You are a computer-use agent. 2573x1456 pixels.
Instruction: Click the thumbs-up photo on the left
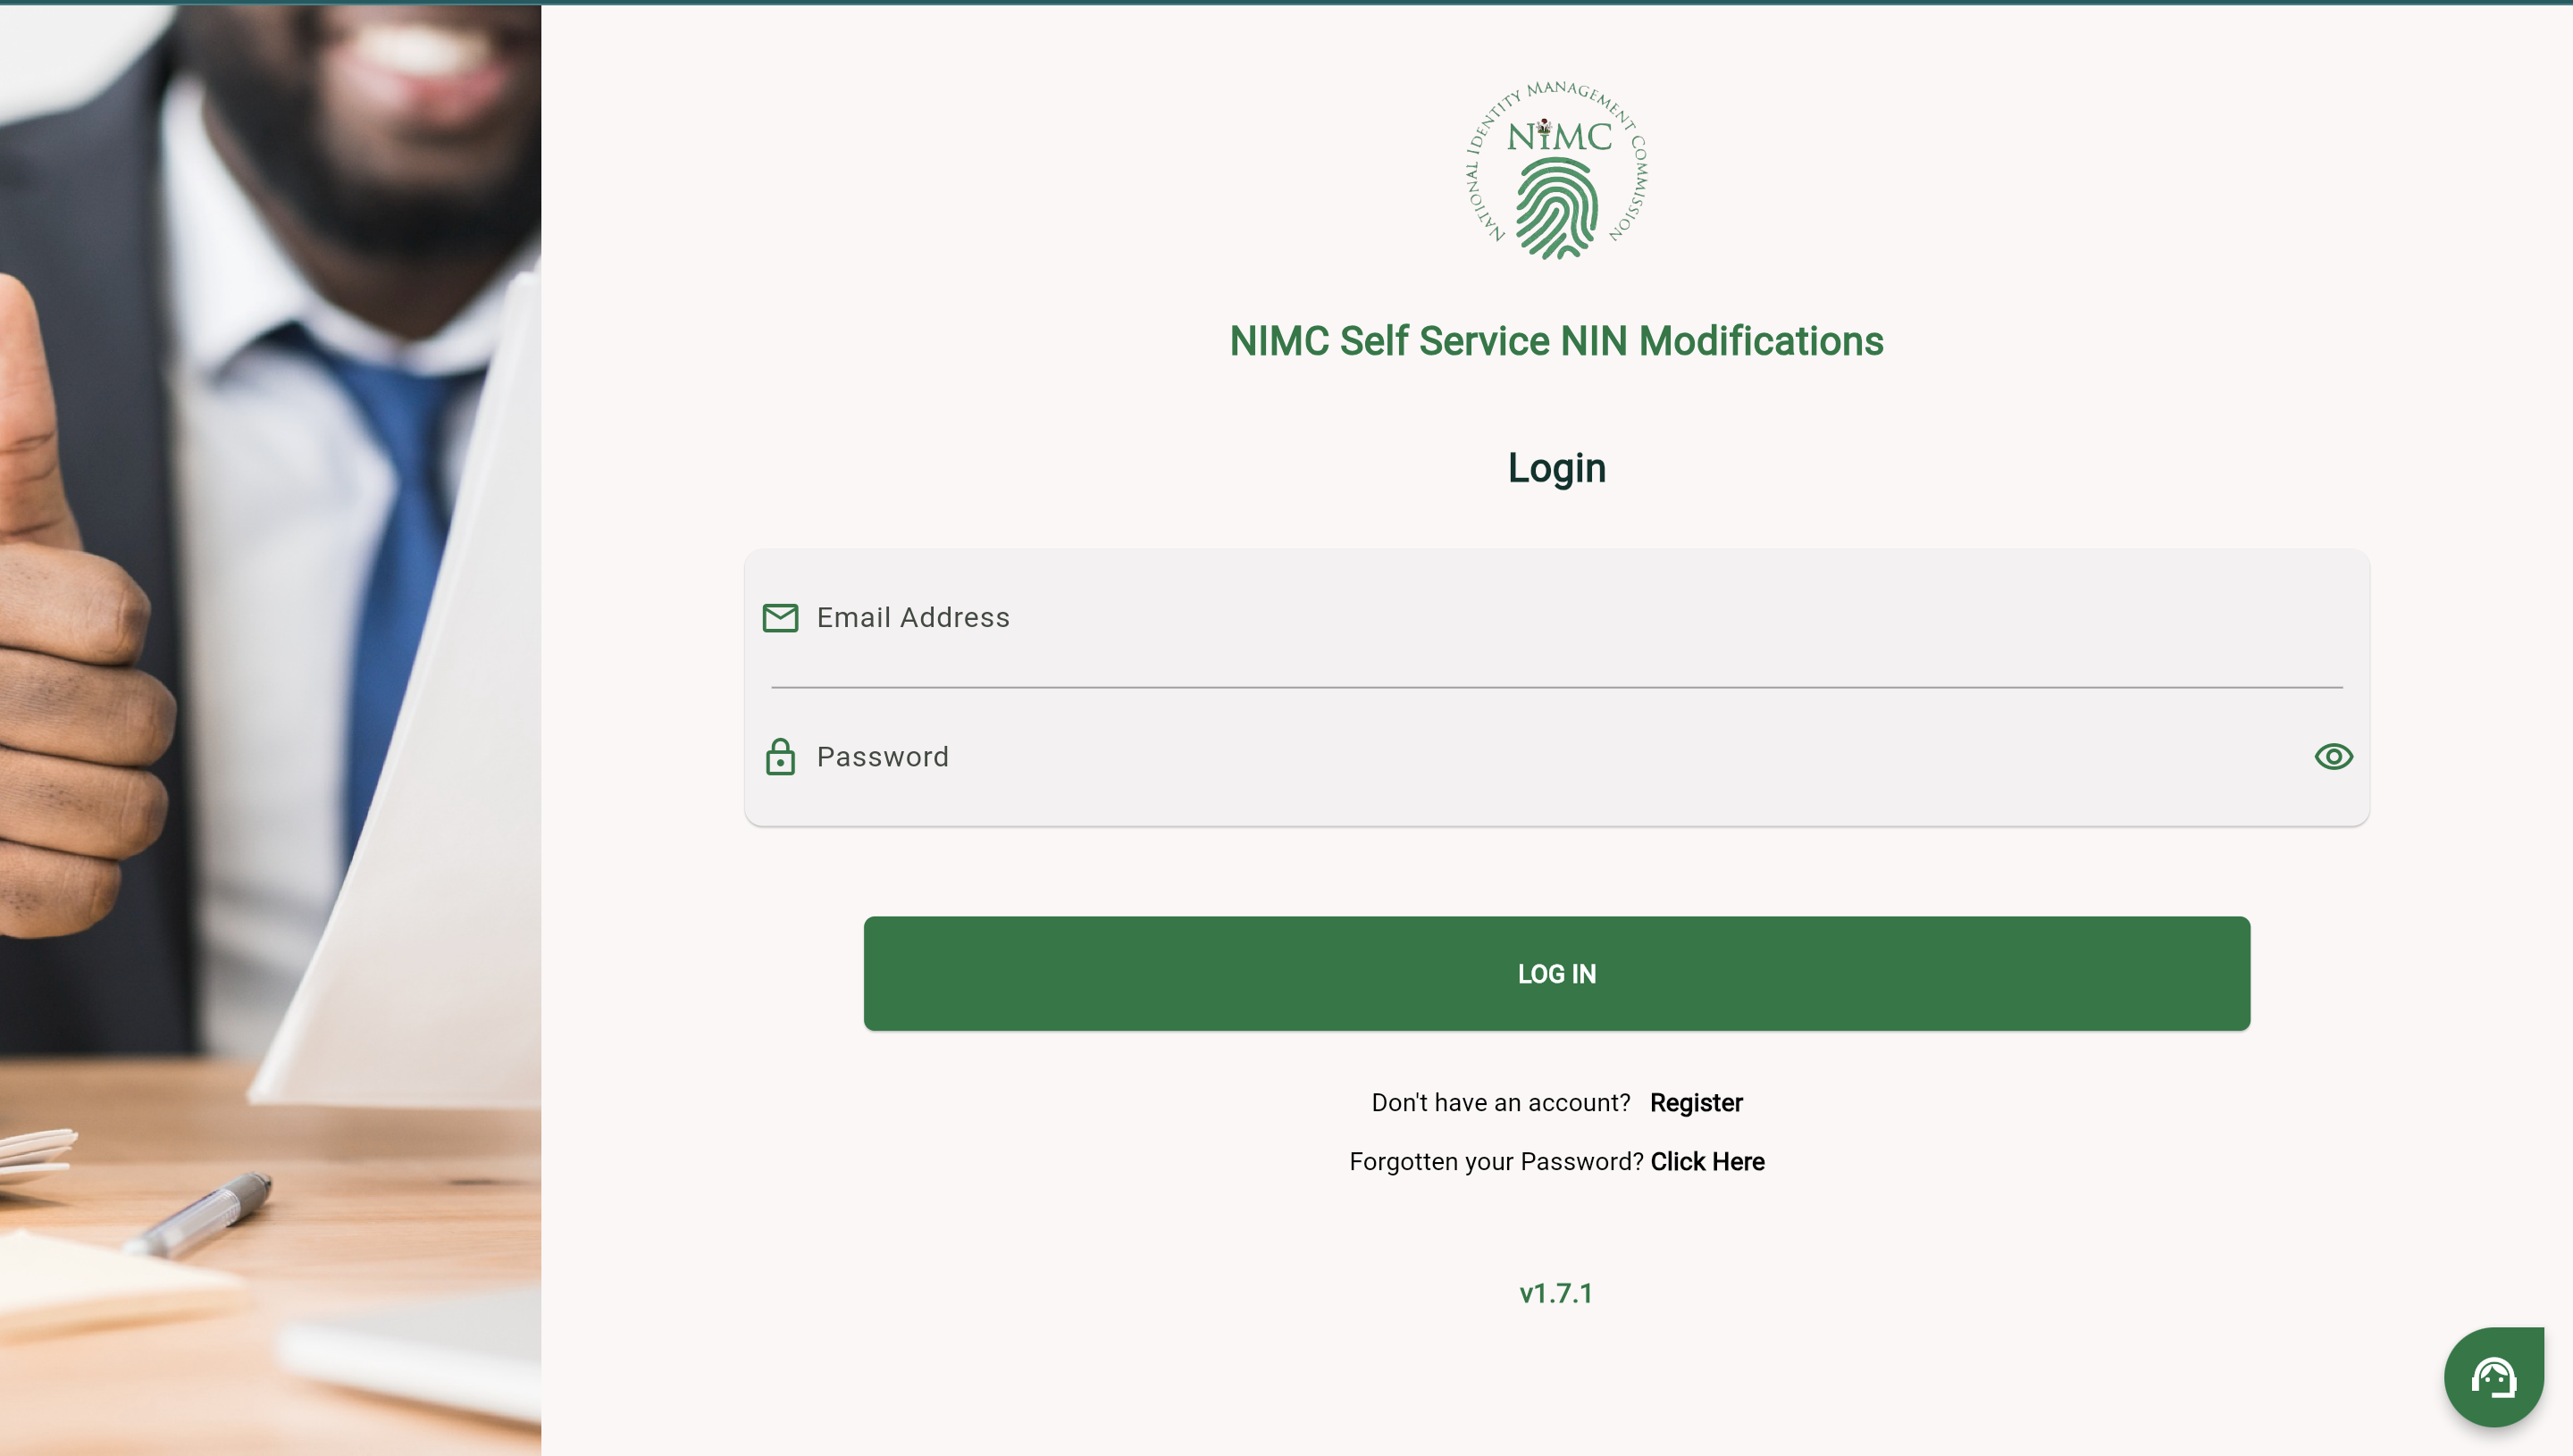pyautogui.click(x=270, y=730)
